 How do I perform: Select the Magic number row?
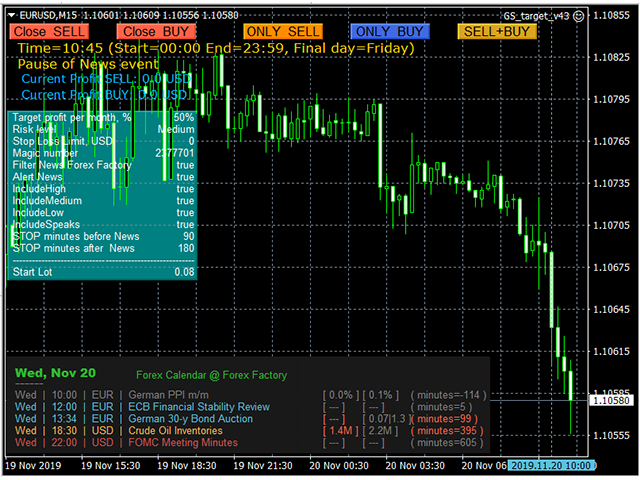pos(103,153)
